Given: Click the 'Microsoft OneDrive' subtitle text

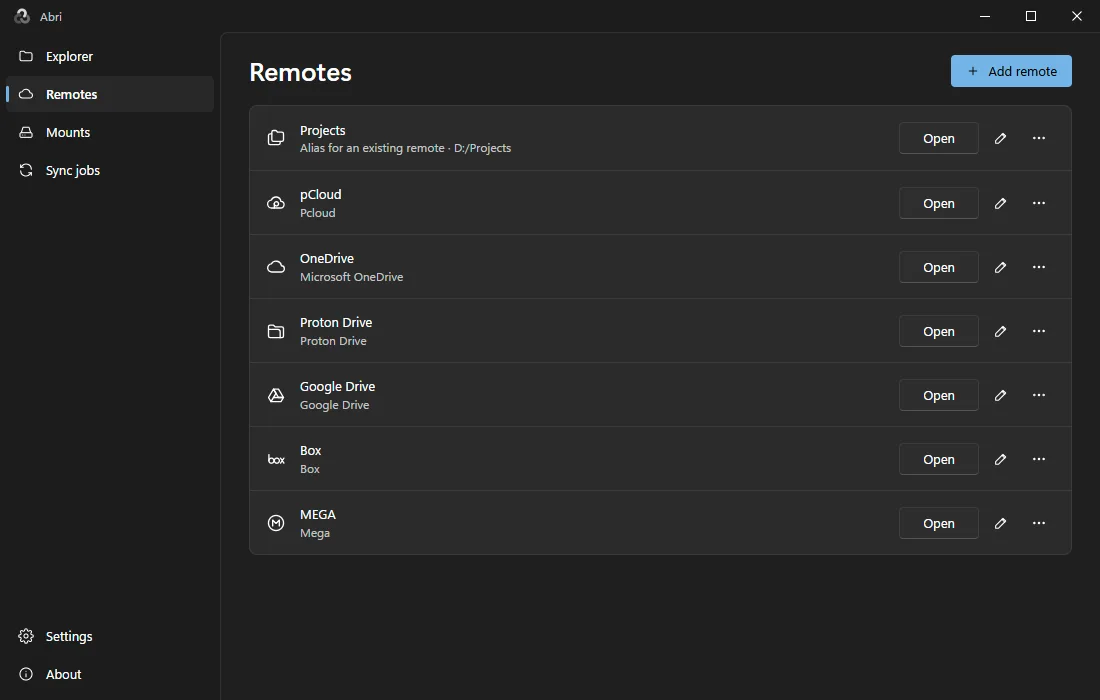Looking at the screenshot, I should click(351, 277).
